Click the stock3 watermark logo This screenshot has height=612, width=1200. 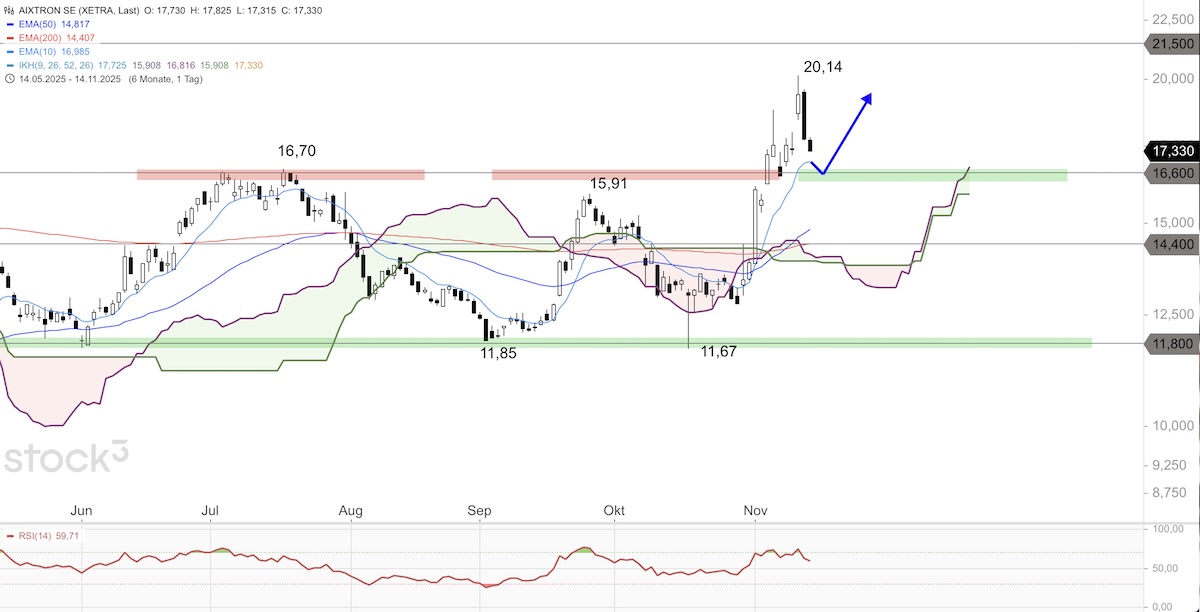[66, 457]
